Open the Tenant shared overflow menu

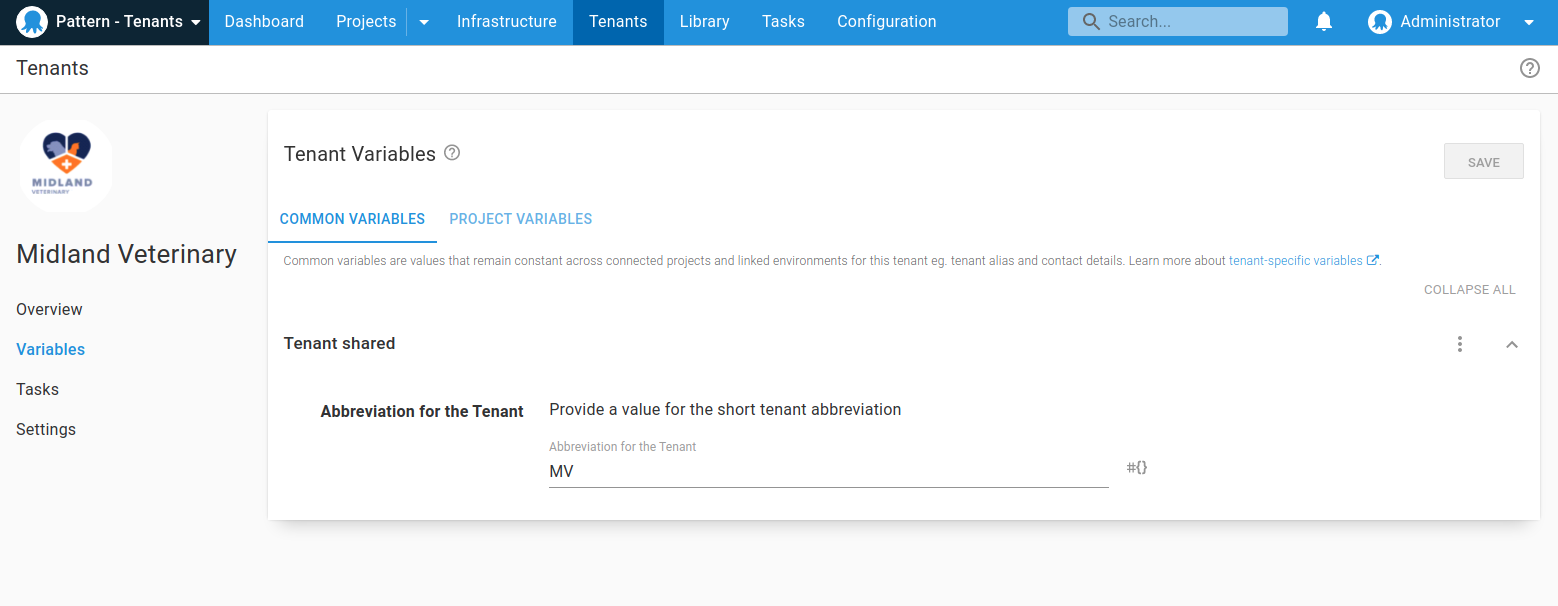[x=1460, y=344]
